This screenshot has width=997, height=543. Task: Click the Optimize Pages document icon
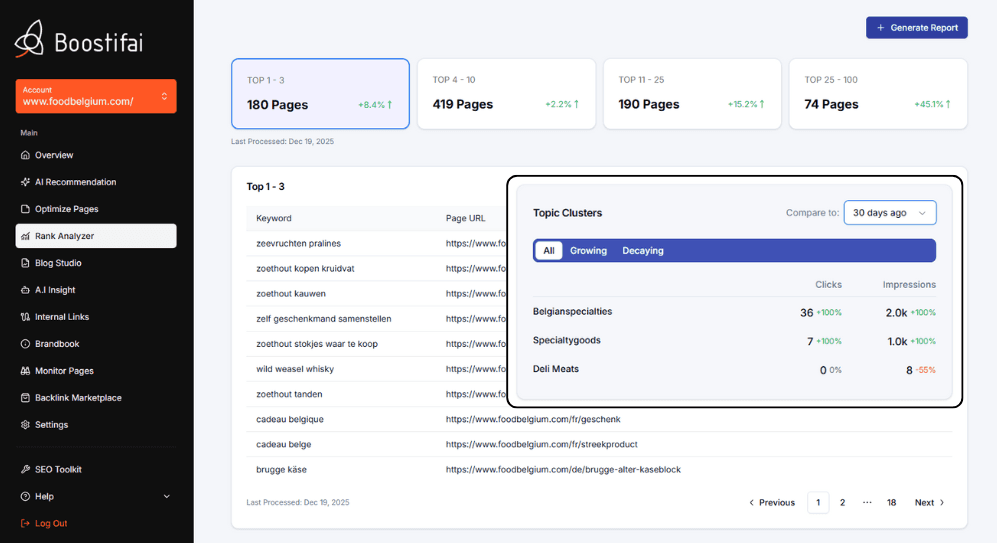25,209
